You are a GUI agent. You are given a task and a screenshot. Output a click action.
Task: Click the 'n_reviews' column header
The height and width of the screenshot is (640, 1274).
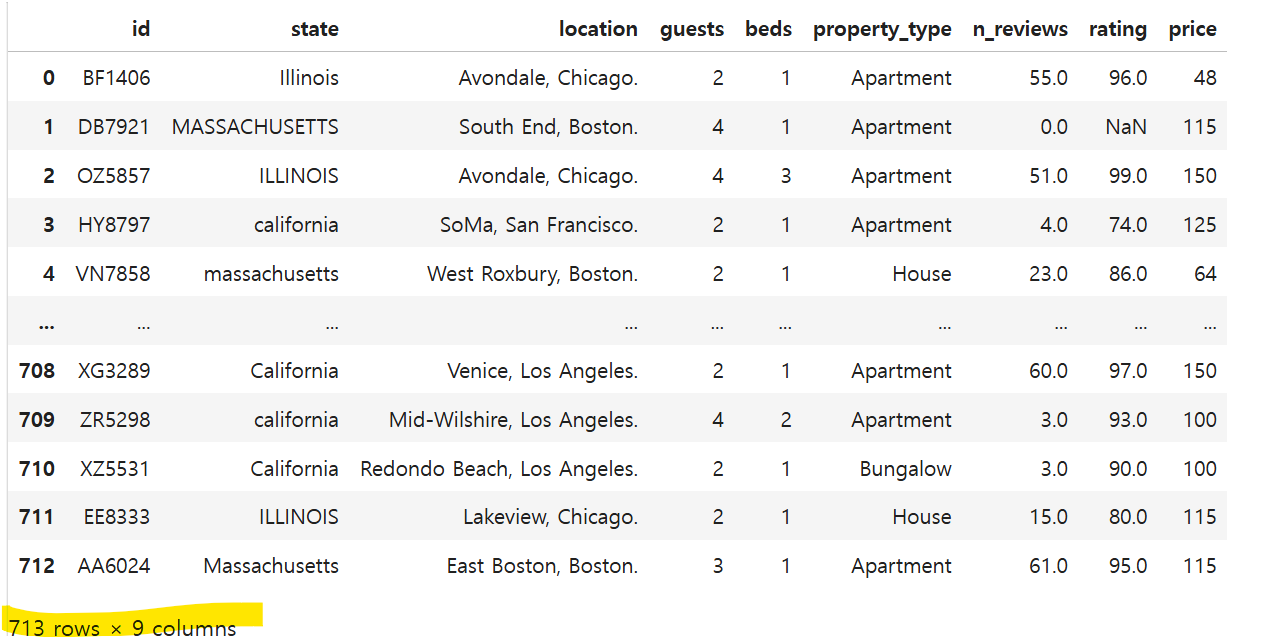click(1020, 29)
